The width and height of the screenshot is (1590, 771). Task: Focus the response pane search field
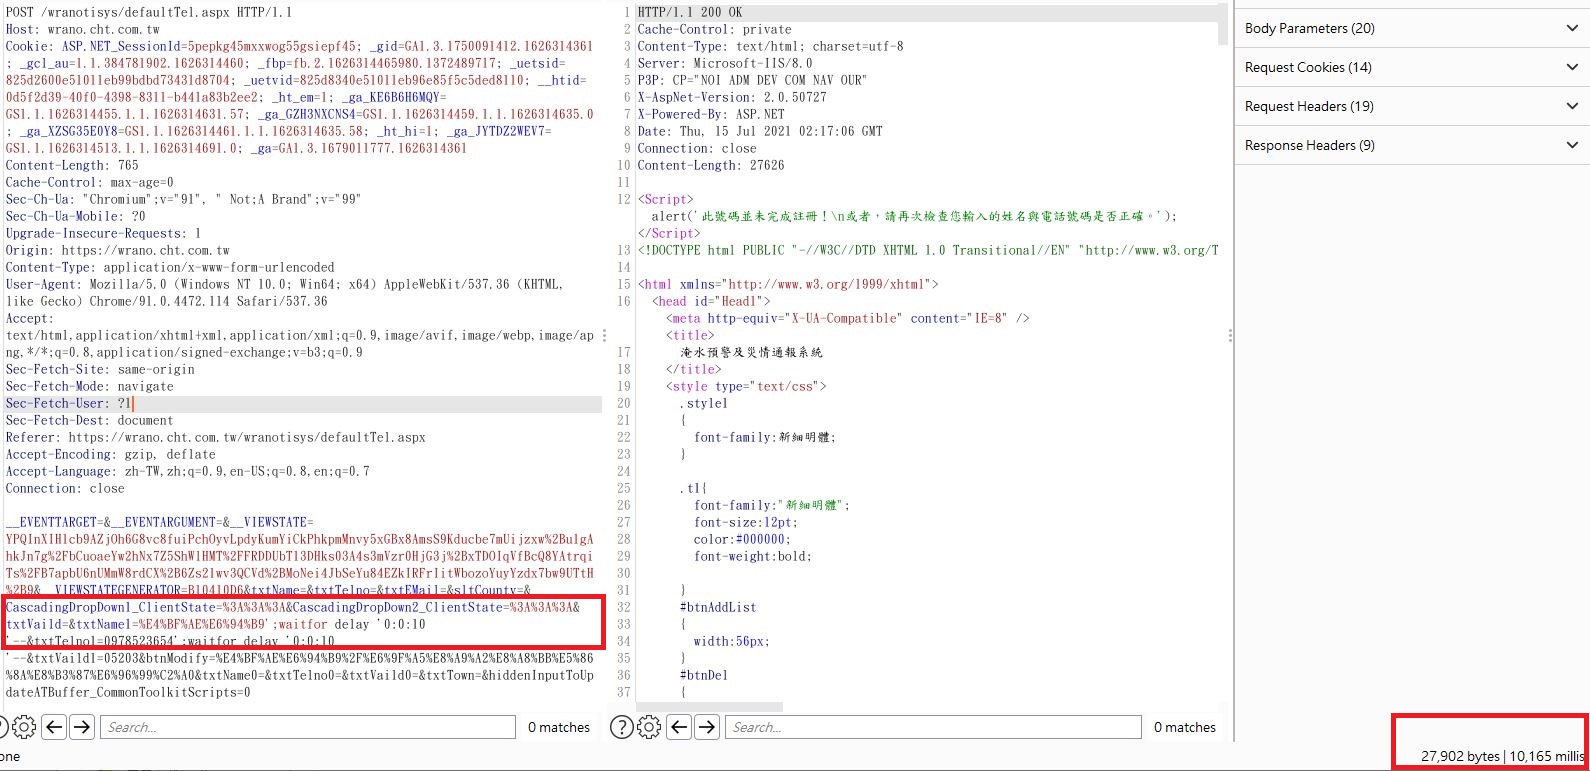point(933,727)
